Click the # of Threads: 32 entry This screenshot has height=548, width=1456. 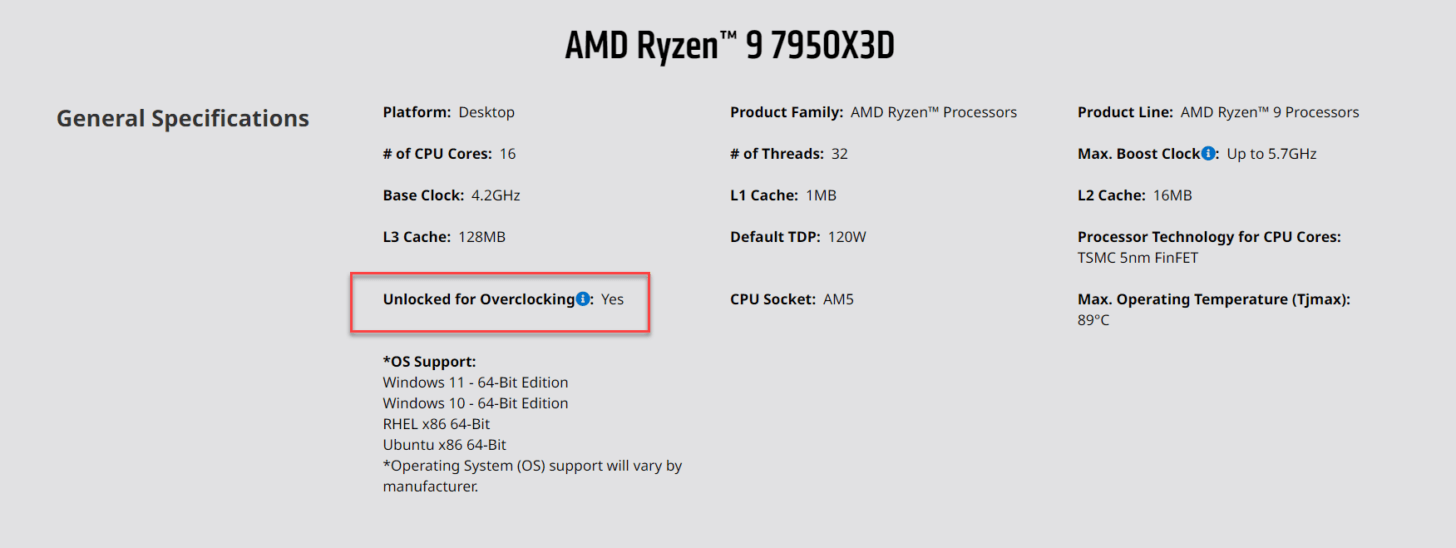tap(789, 154)
